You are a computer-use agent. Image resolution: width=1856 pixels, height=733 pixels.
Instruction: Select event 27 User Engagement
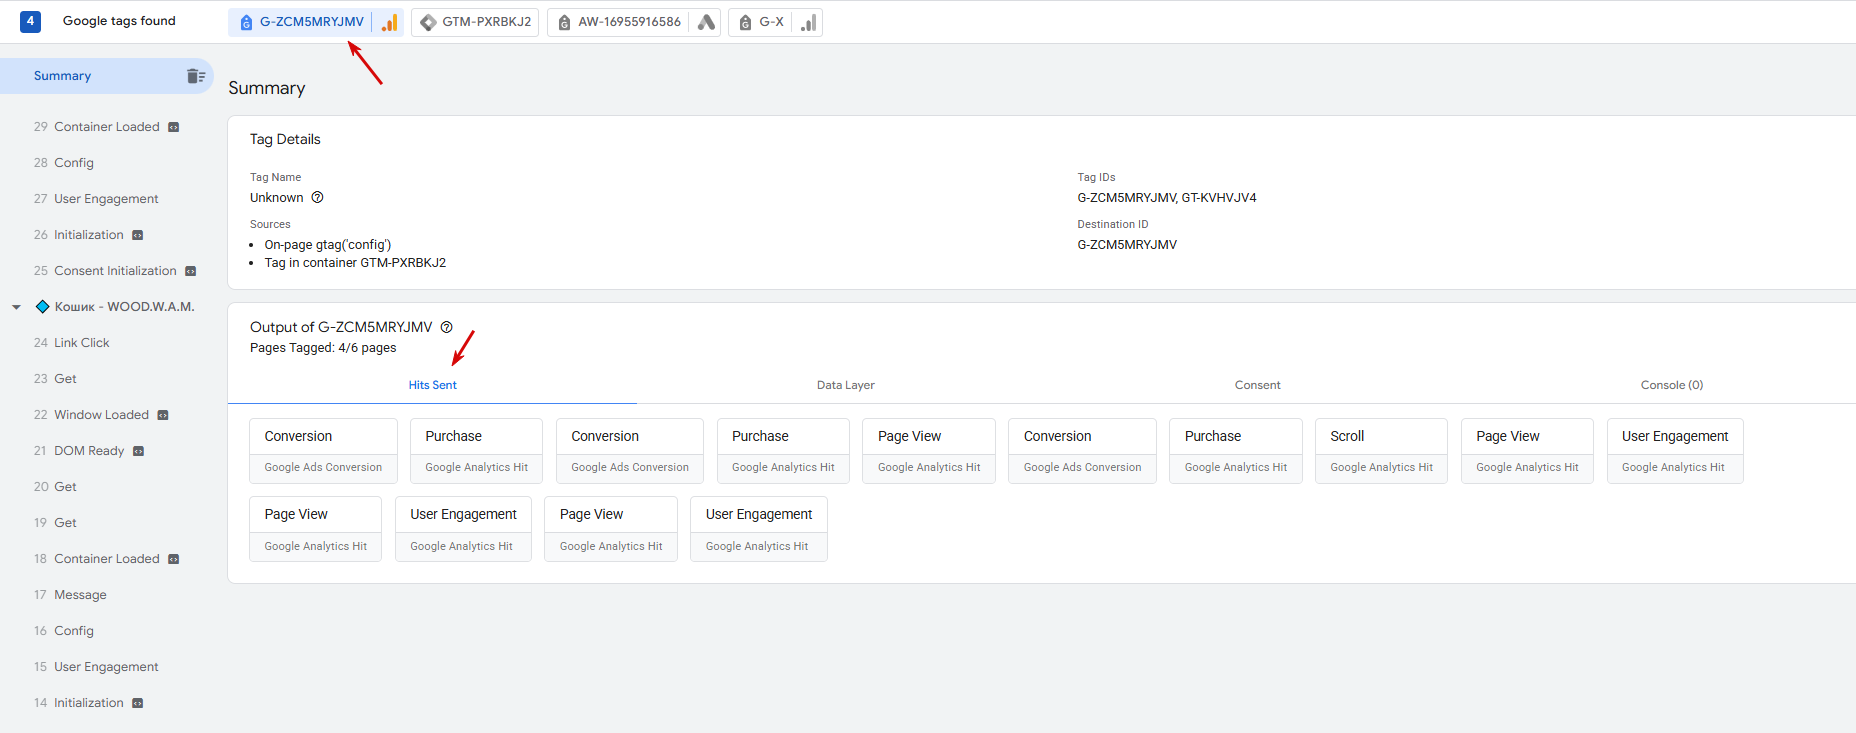pos(107,199)
